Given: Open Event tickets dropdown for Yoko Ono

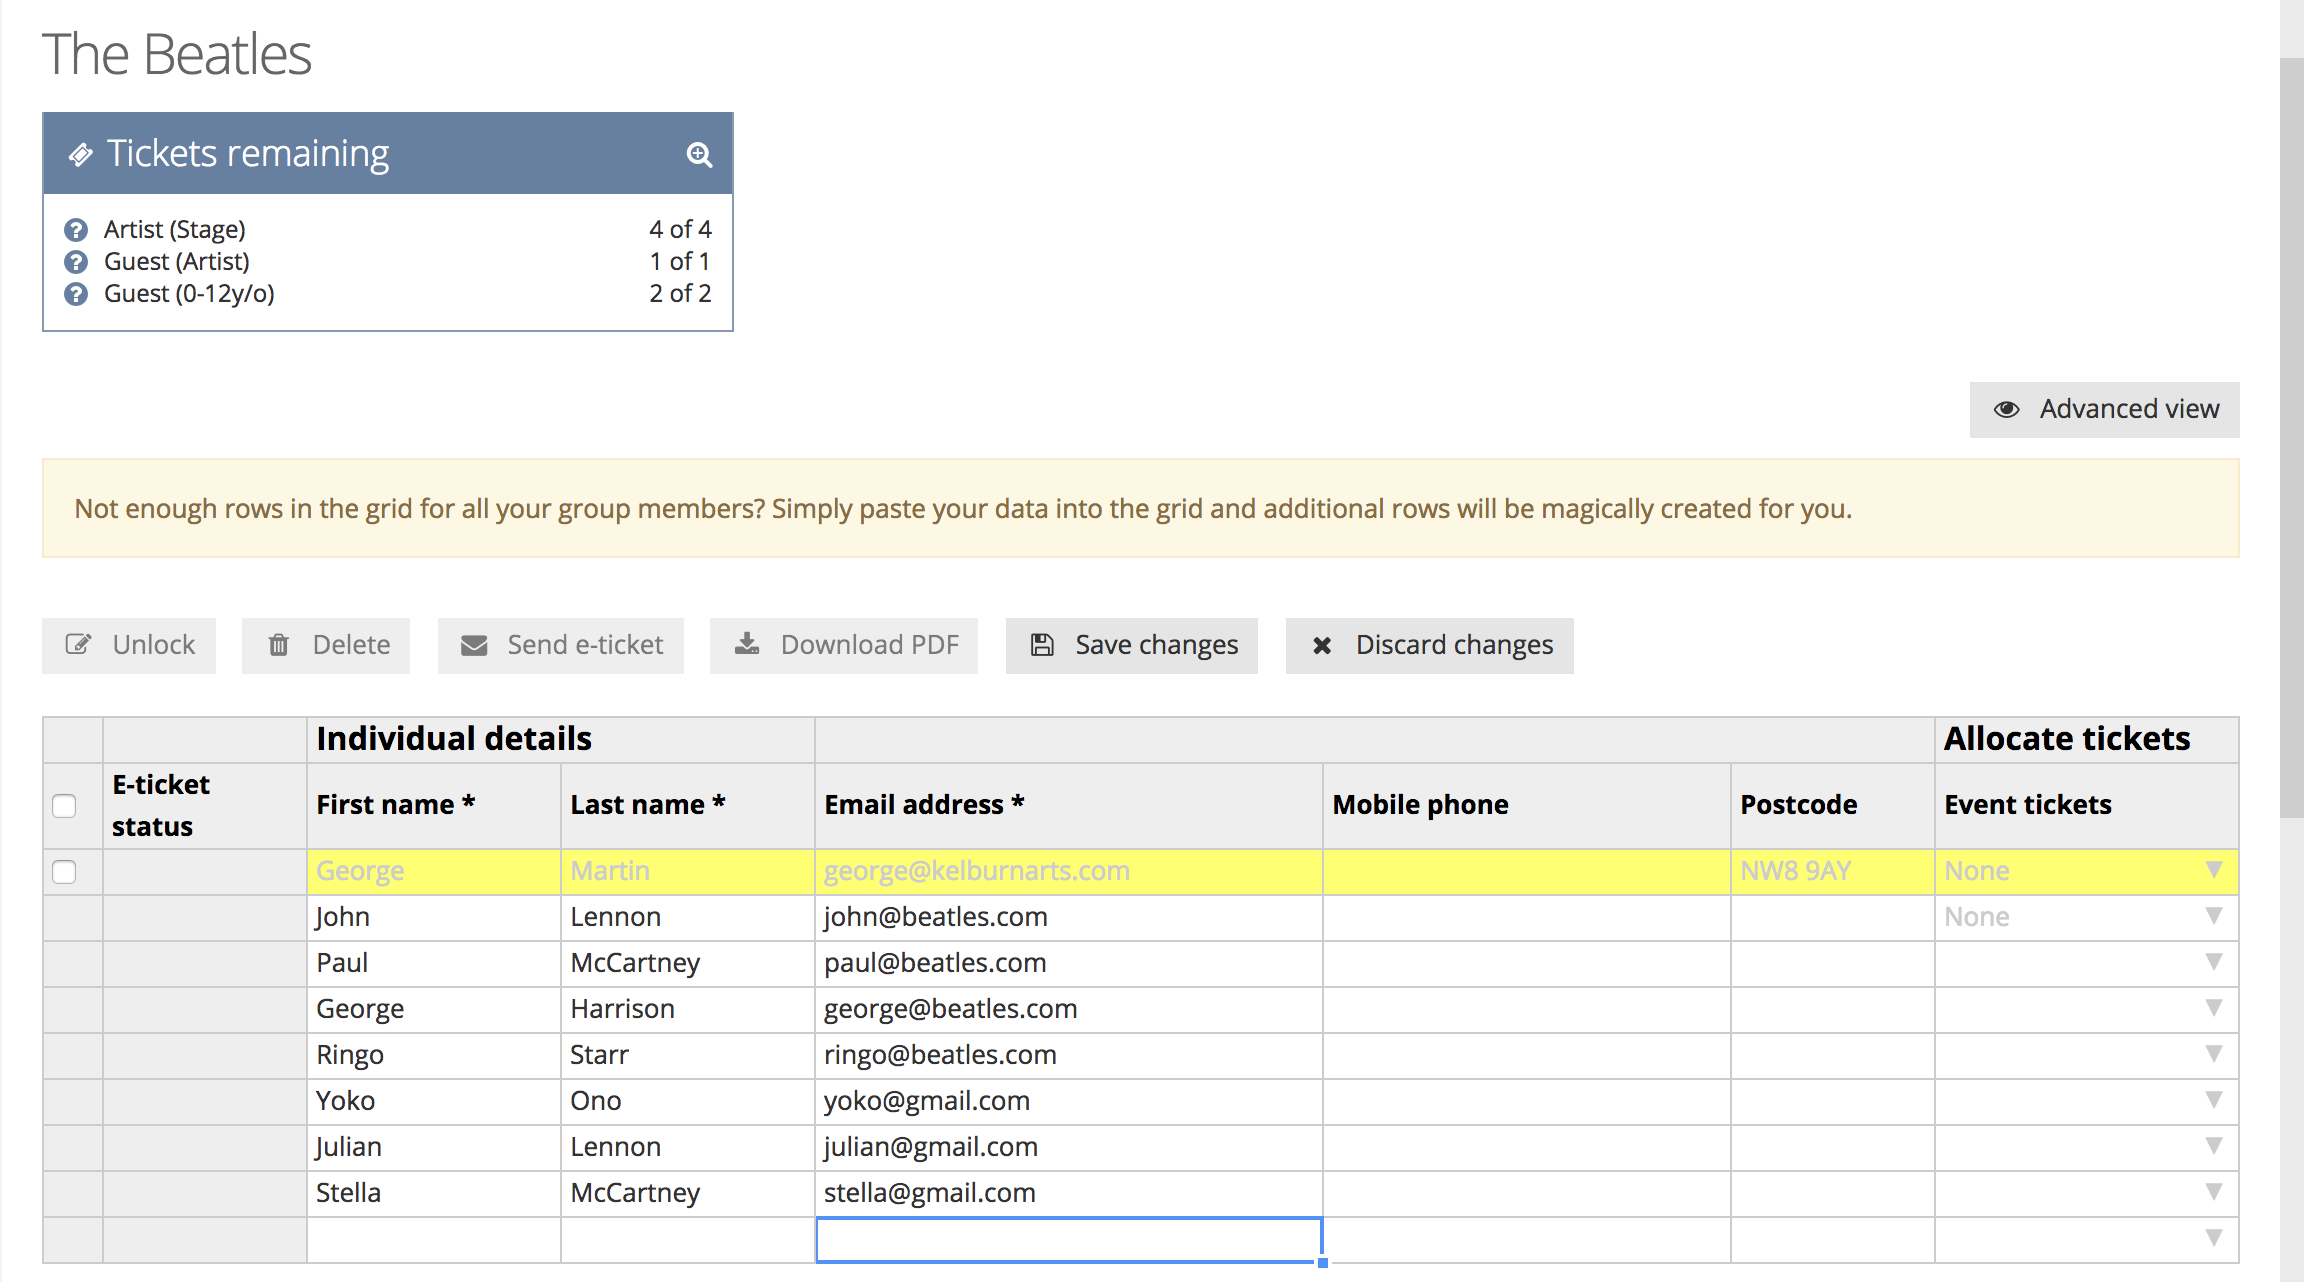Looking at the screenshot, I should point(2214,1100).
